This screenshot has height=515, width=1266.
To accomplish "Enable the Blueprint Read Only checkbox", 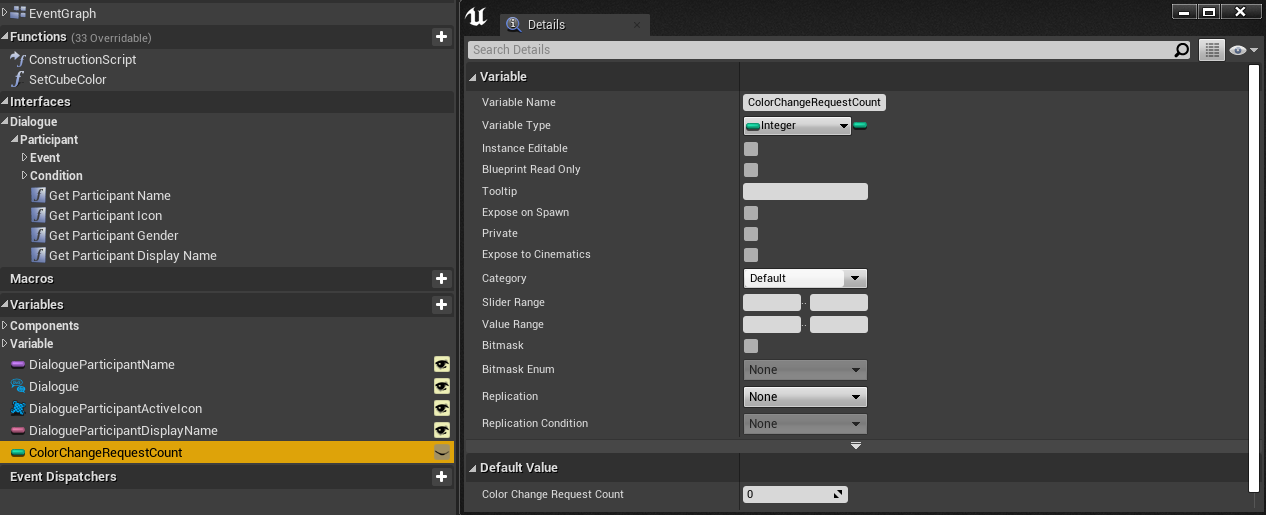I will tap(751, 170).
